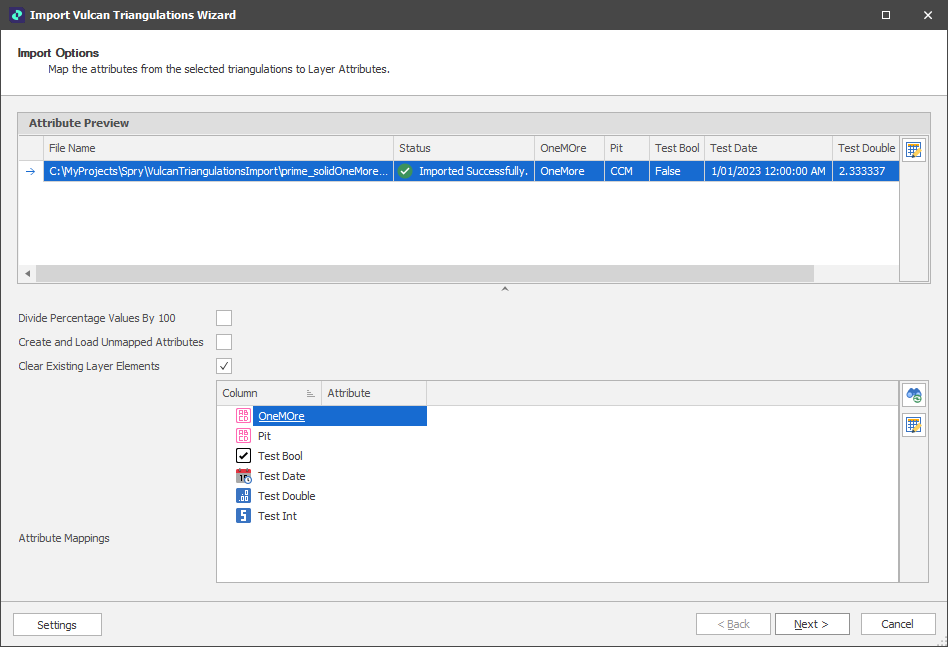Click the left arrow of horizontal scrollbar

[x=27, y=273]
